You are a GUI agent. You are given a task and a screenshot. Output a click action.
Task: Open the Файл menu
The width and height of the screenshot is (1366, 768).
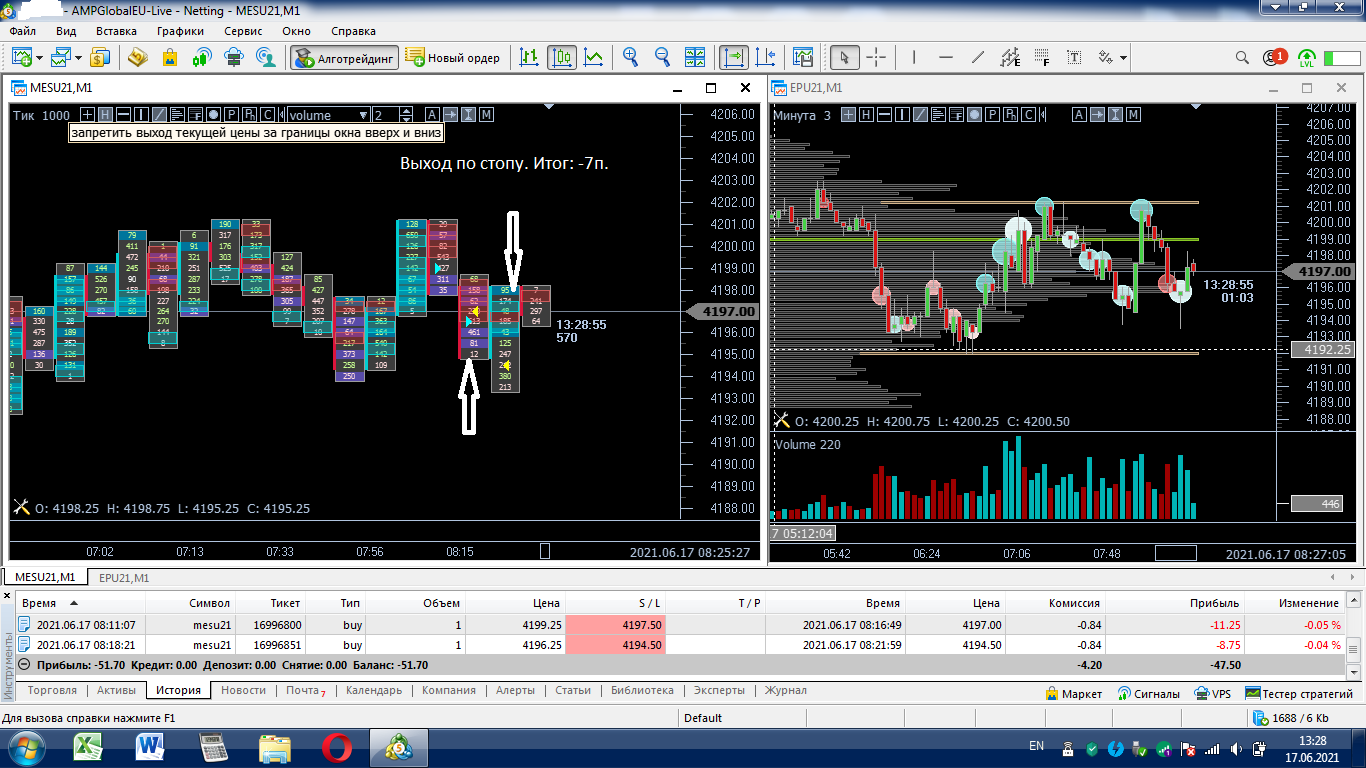click(23, 31)
